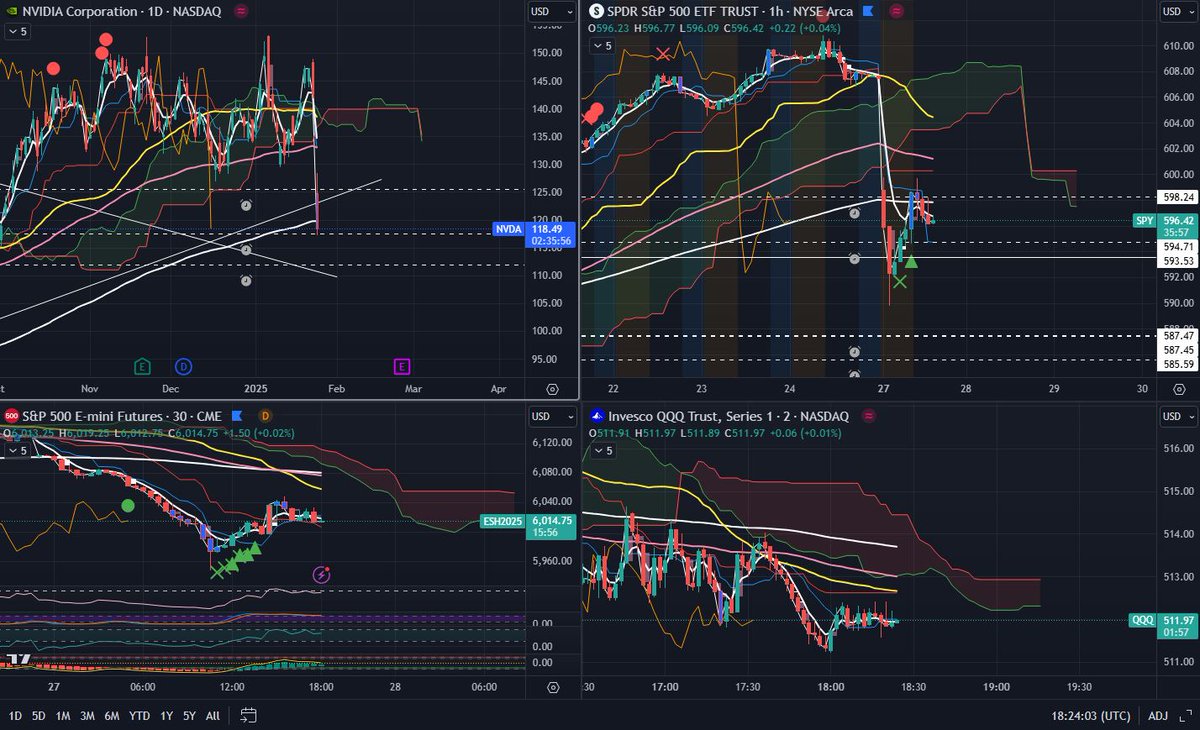Image resolution: width=1200 pixels, height=730 pixels.
Task: Click SPY alert clock icon at 594.71 line
Action: (x=854, y=259)
